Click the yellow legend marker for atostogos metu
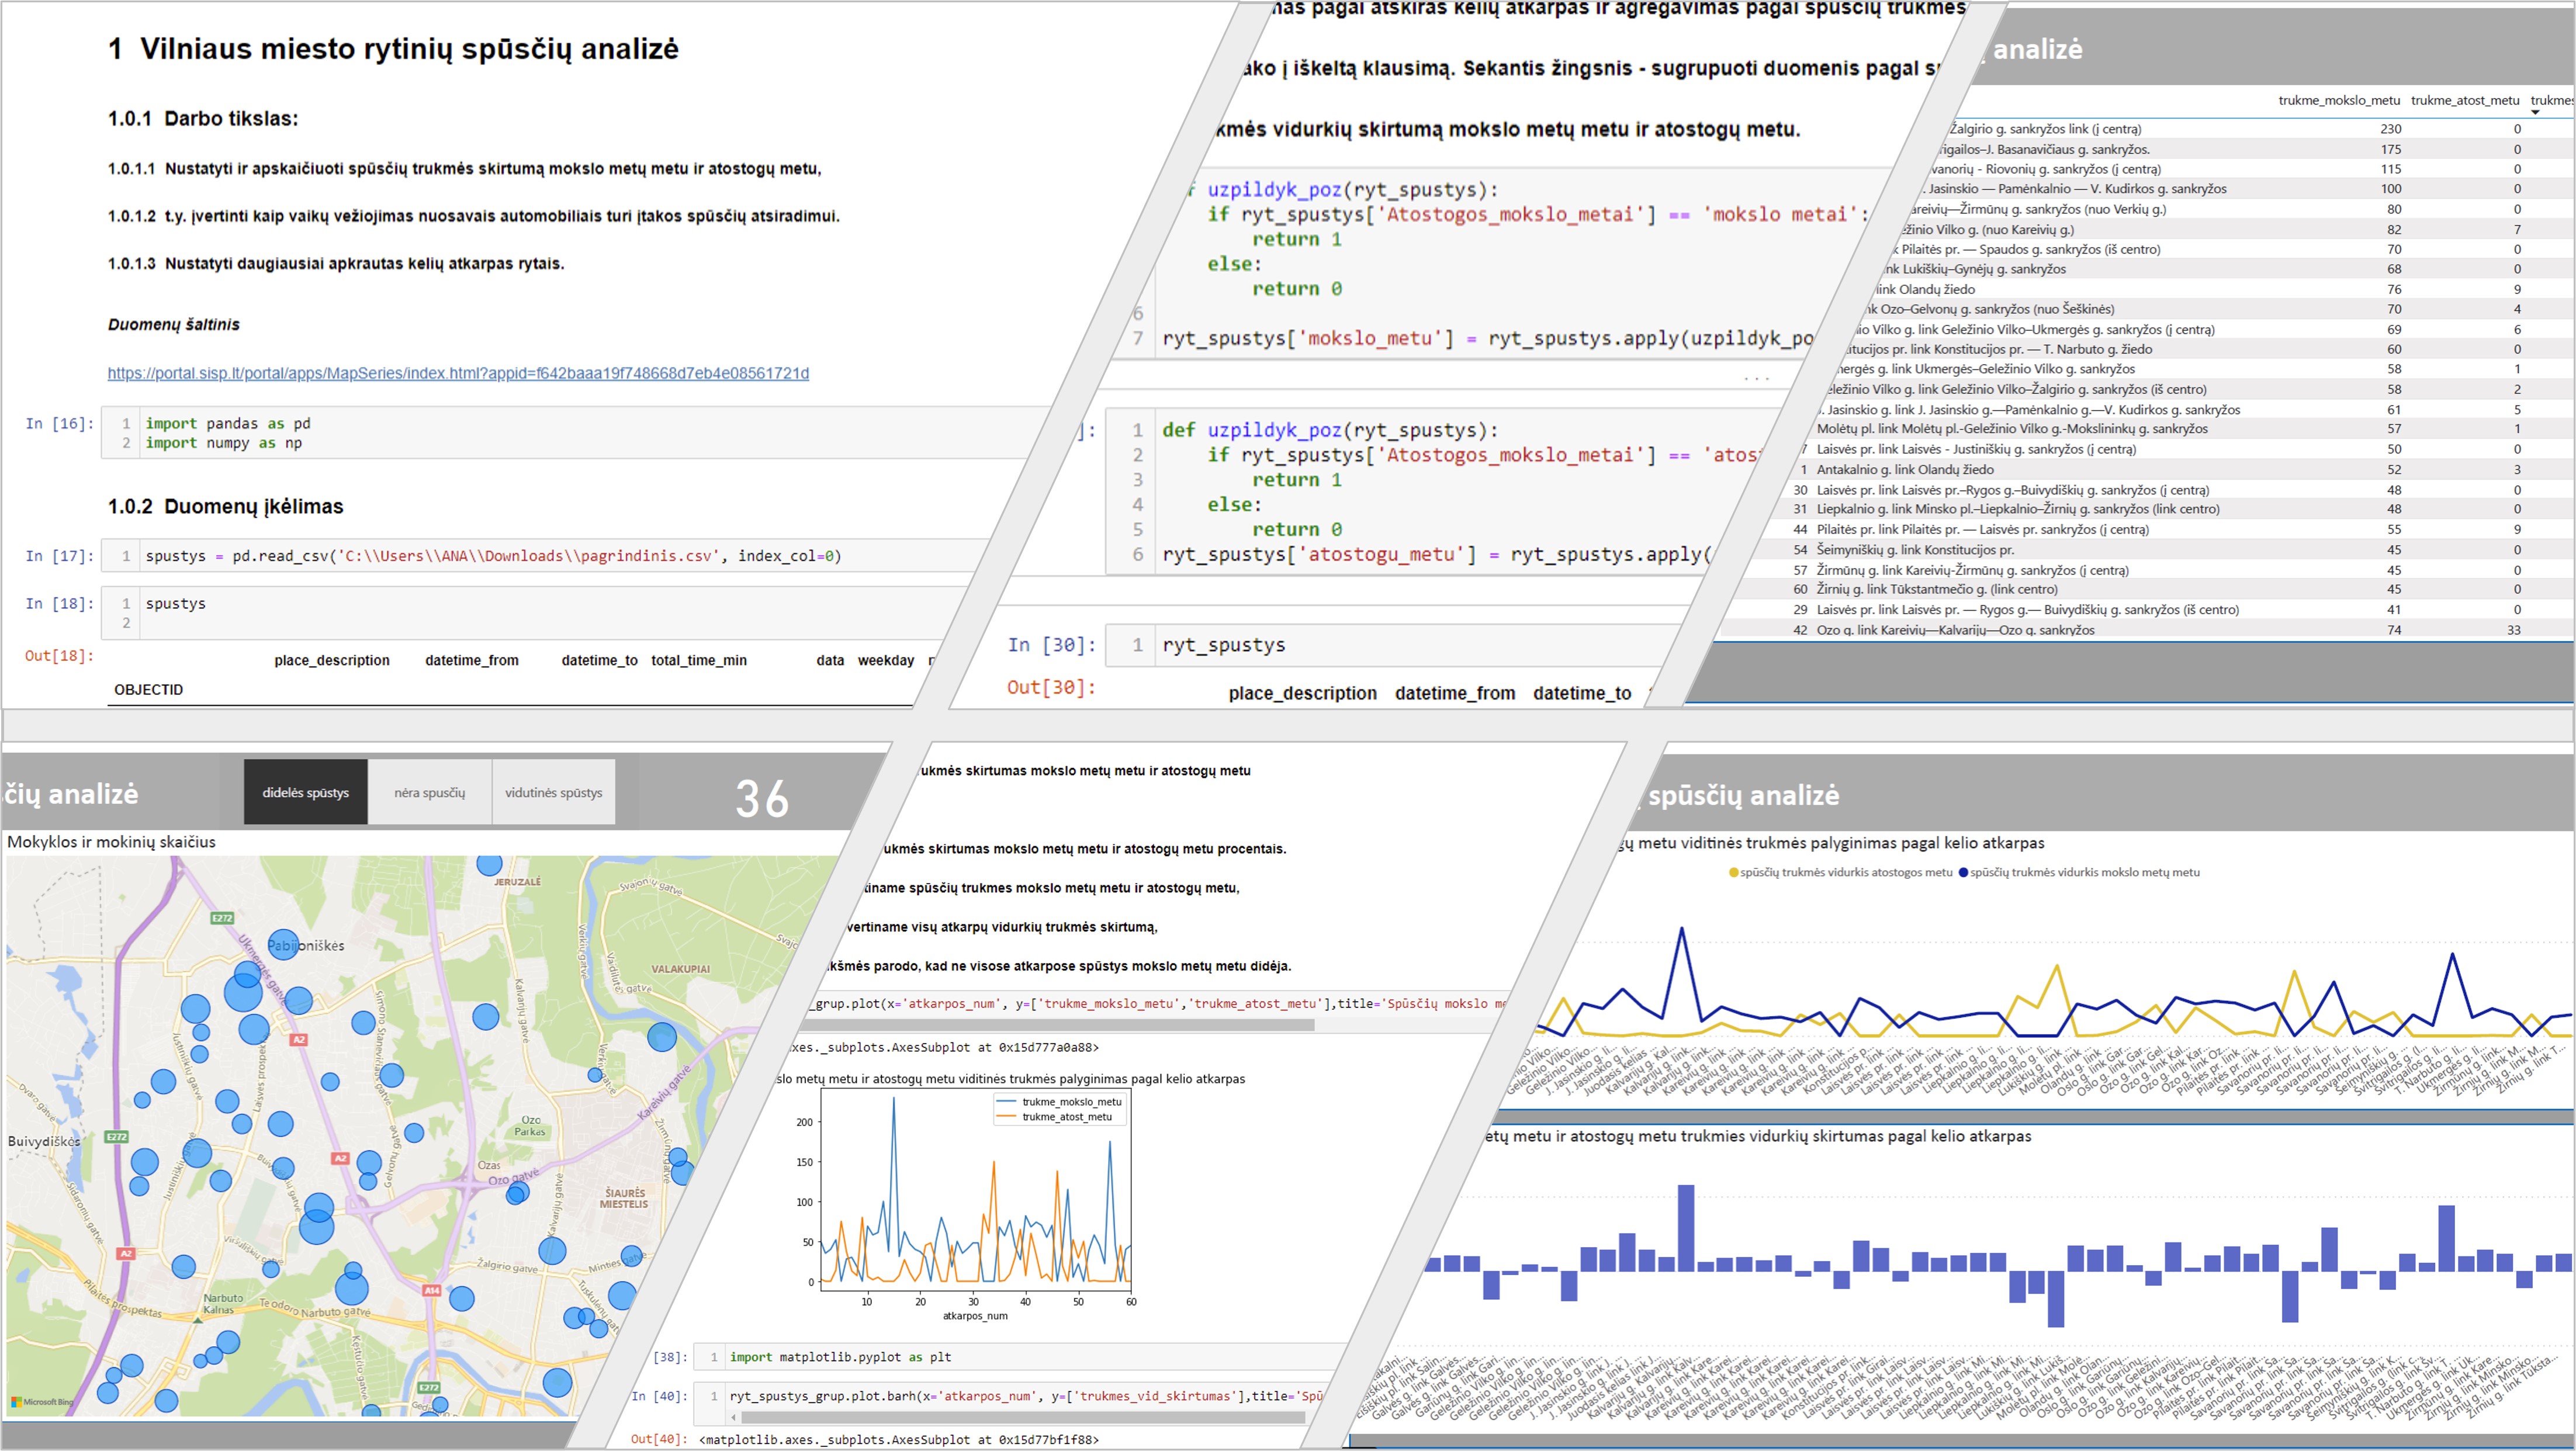This screenshot has width=2576, height=1451. click(x=1733, y=872)
